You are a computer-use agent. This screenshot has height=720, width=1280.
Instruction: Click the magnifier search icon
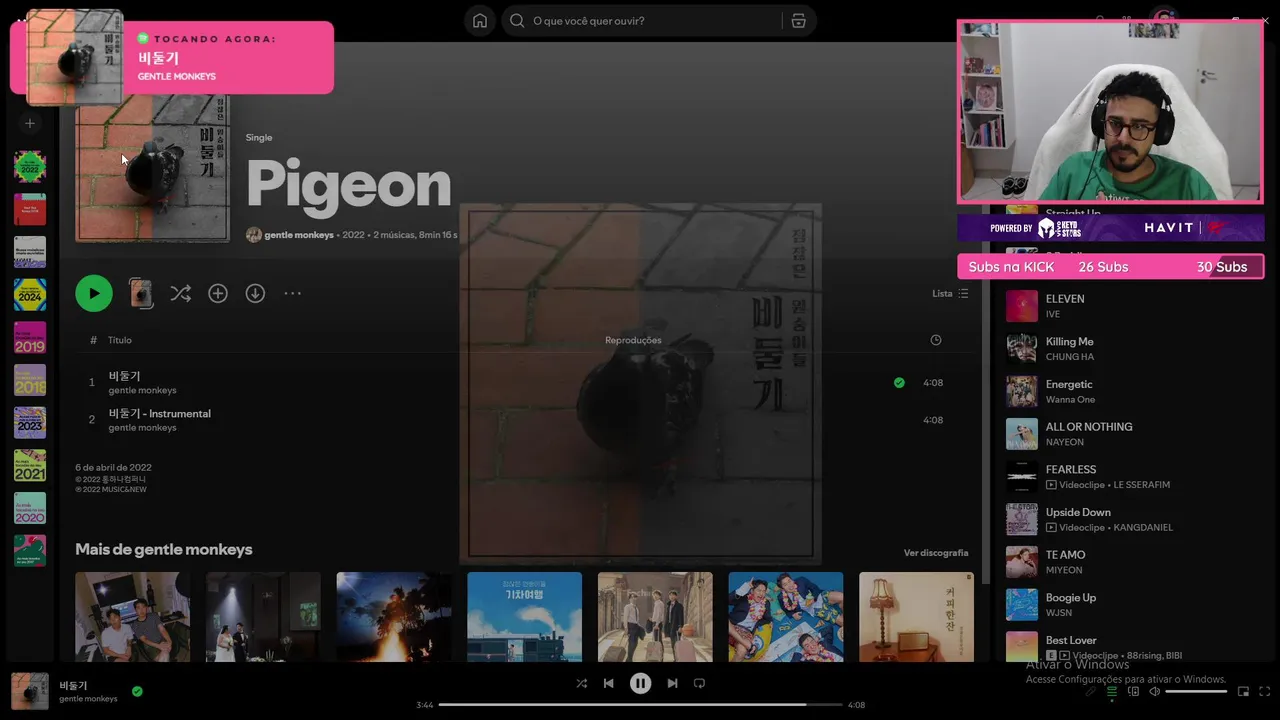coord(517,21)
